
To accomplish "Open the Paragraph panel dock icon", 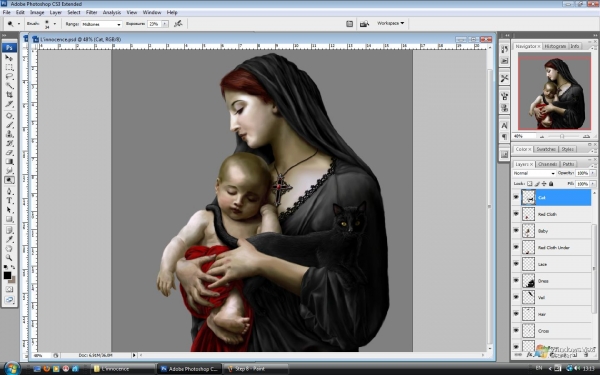I will coord(504,137).
